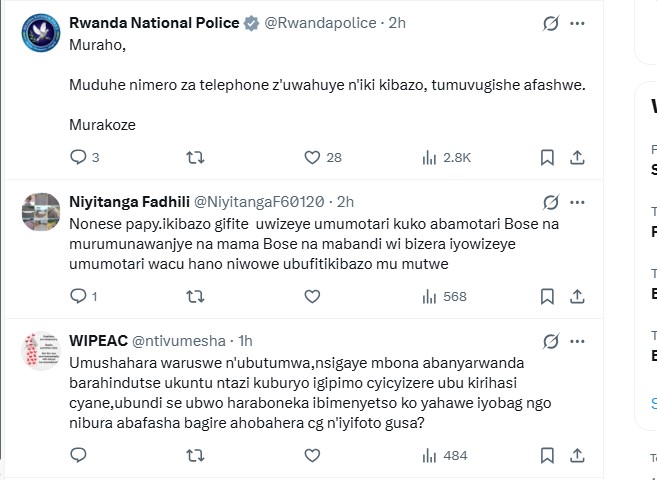Repost the Rwanda National Police tweet
Screen dimensions: 657x480
coord(196,157)
